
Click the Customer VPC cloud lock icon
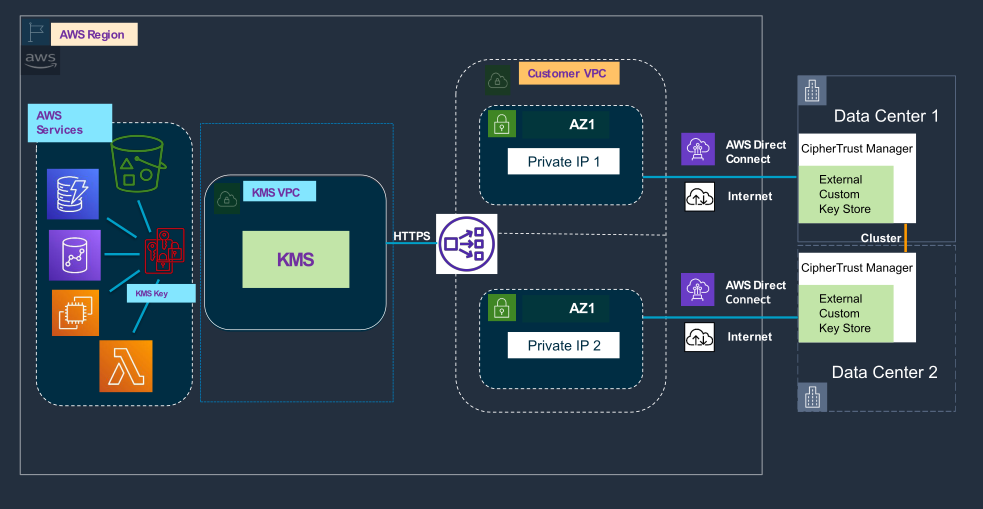point(497,78)
